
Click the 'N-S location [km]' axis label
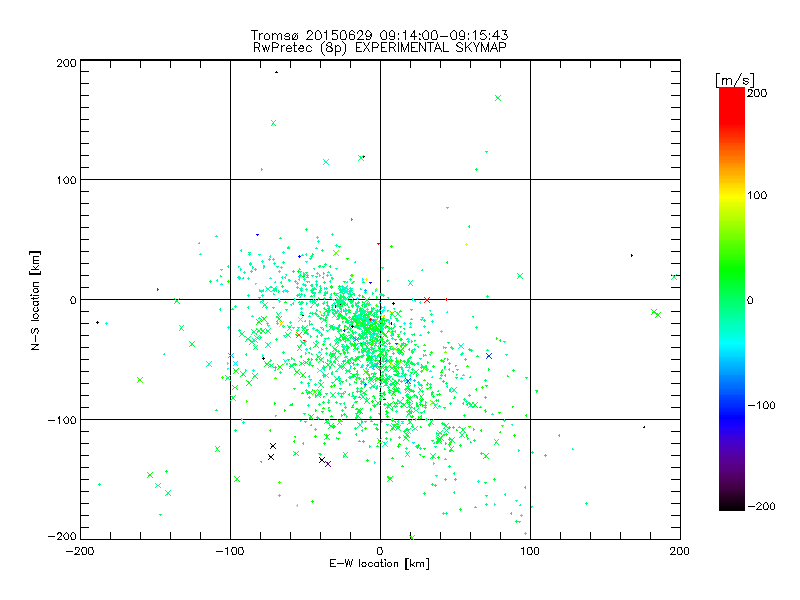pos(35,301)
